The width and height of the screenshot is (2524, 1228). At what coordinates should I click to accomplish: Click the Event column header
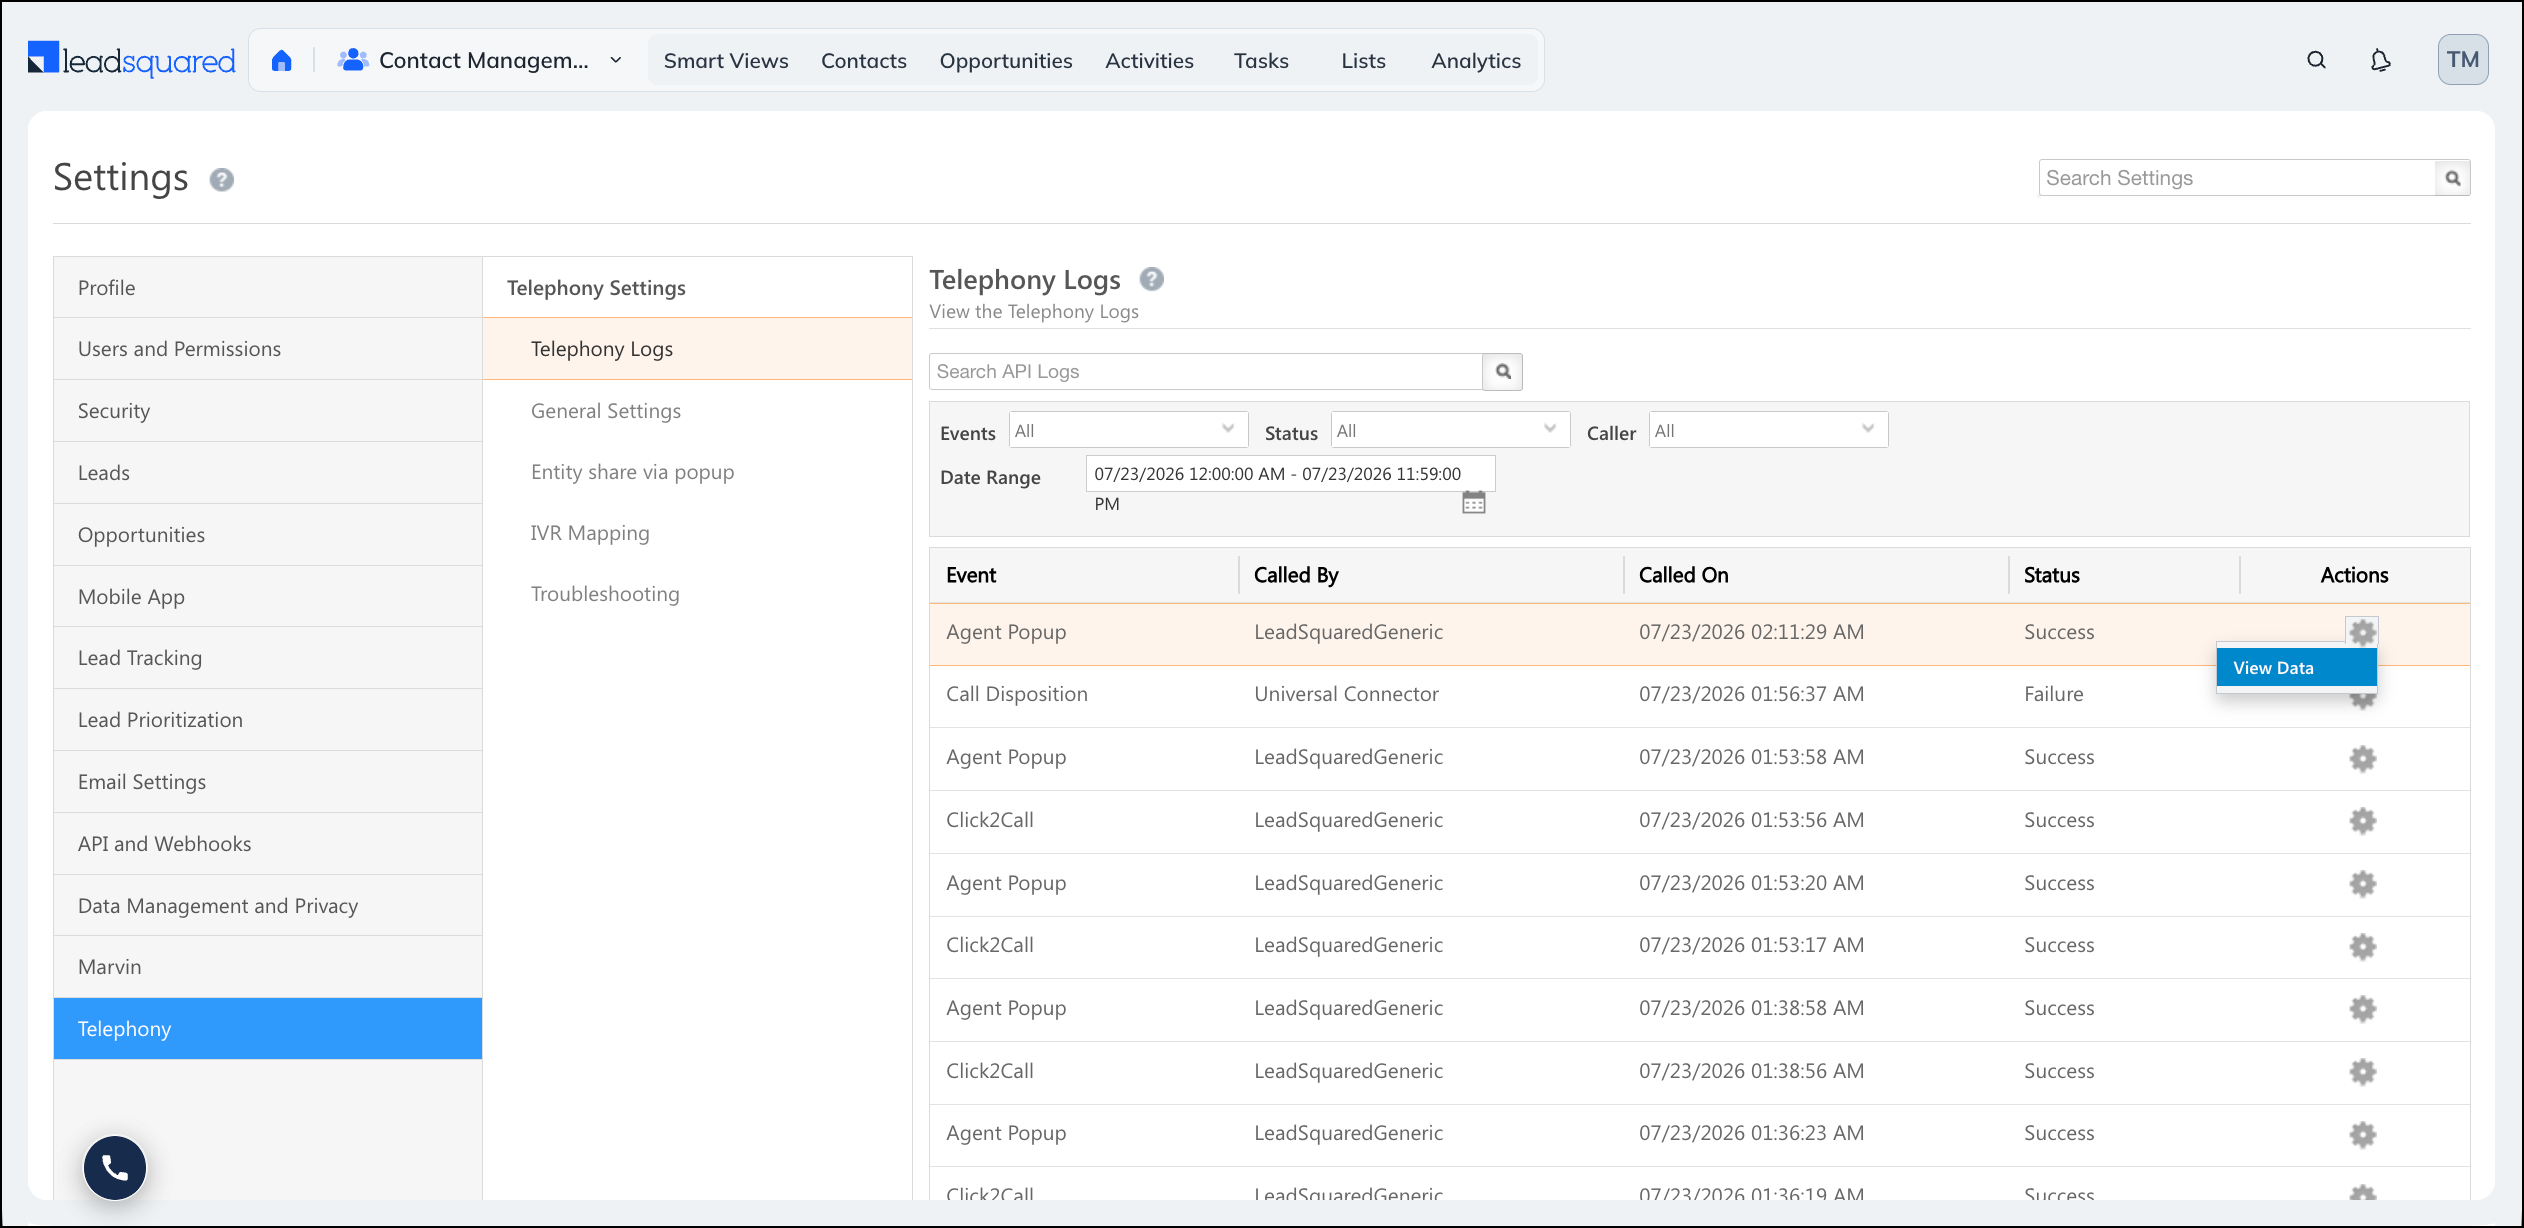(x=971, y=575)
